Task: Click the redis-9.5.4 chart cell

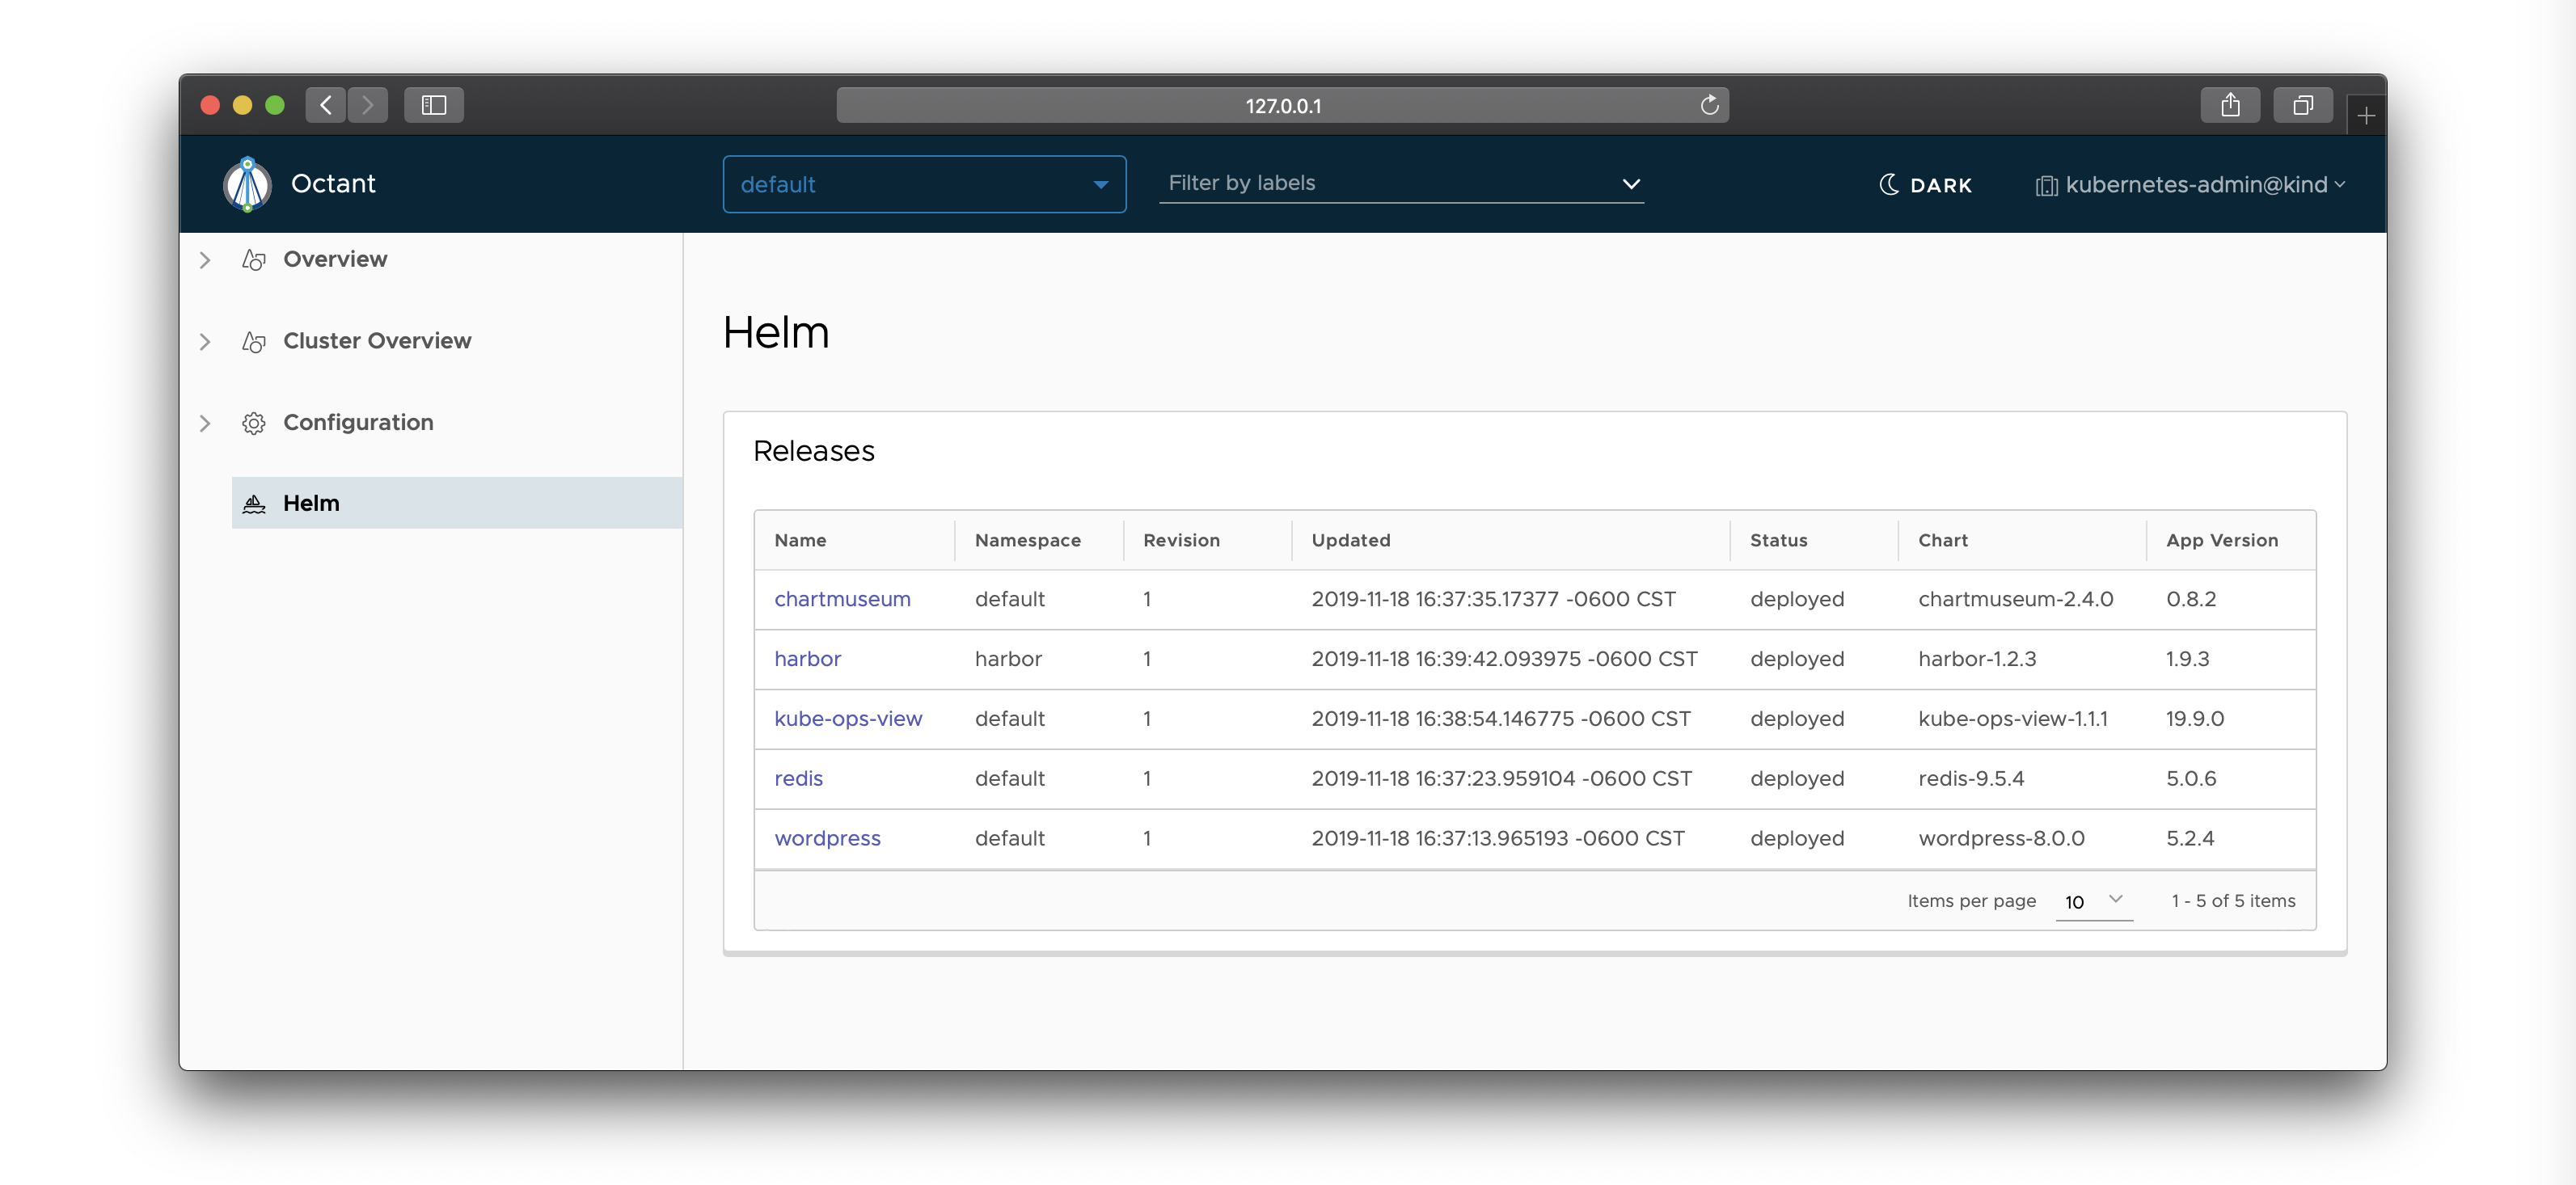Action: tap(1970, 779)
